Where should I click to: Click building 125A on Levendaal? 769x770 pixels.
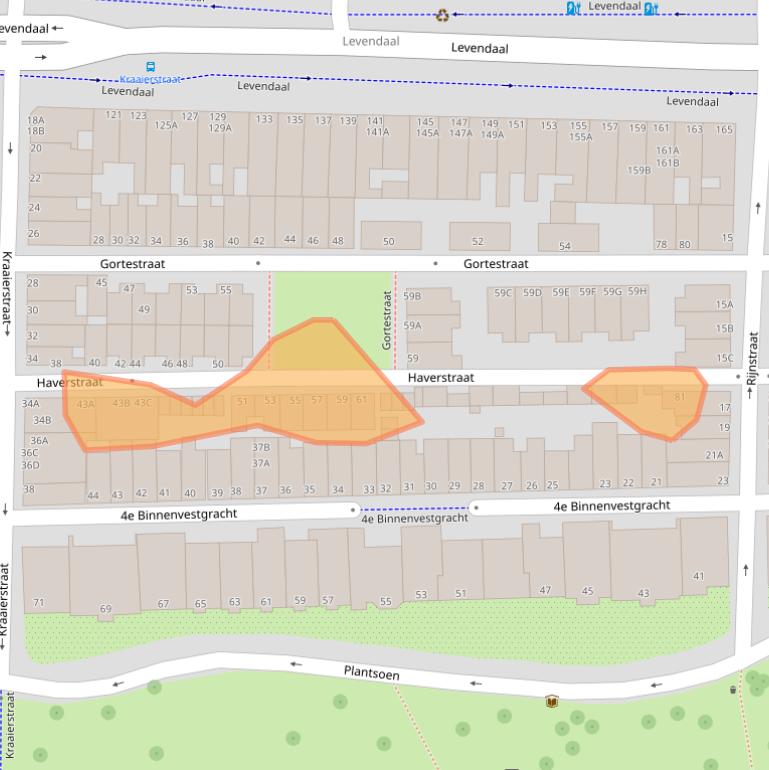(165, 126)
